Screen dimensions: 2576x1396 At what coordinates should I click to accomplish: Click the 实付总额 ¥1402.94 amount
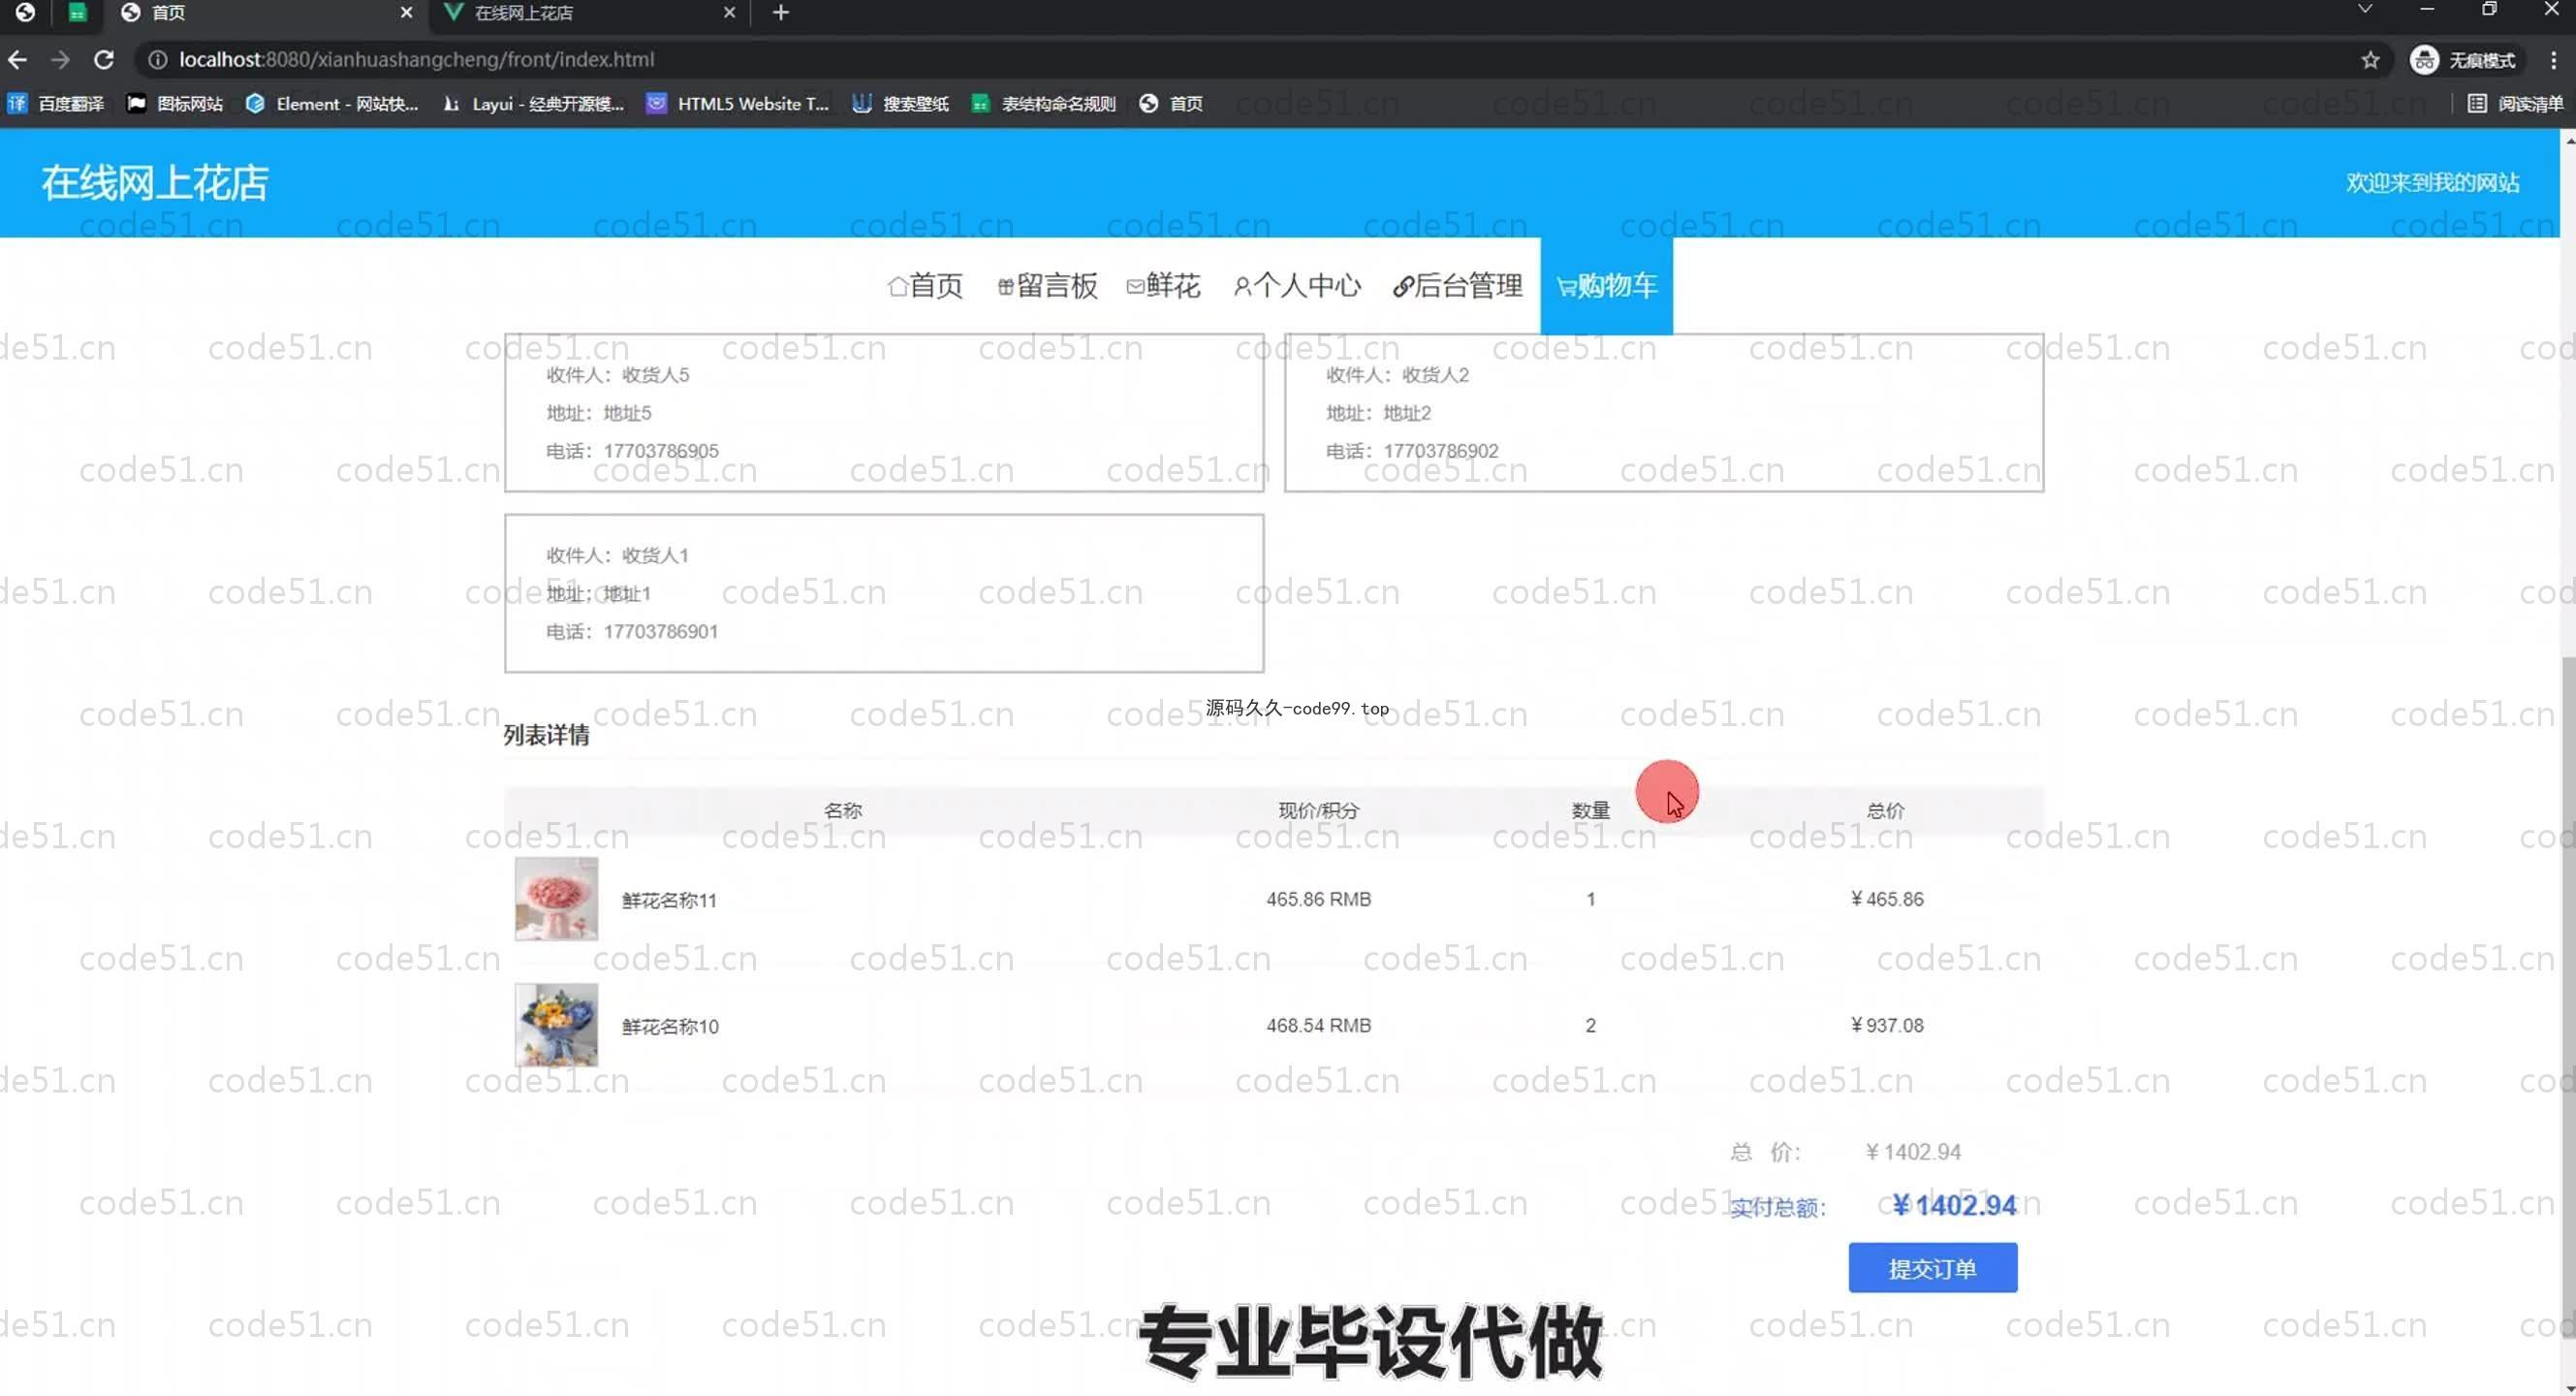coord(1953,1206)
